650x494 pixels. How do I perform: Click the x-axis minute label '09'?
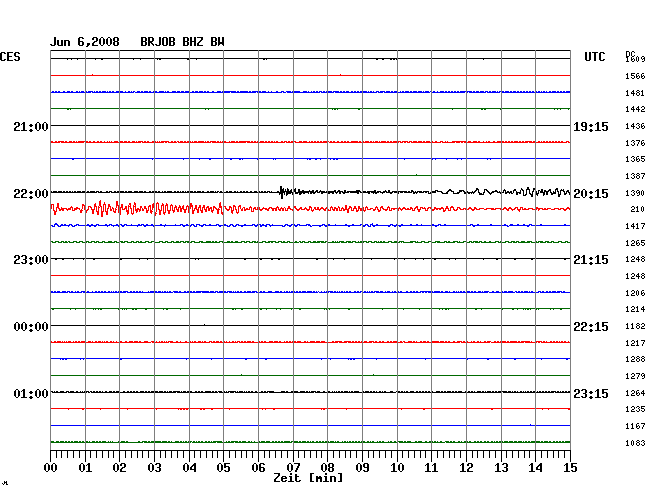362,467
